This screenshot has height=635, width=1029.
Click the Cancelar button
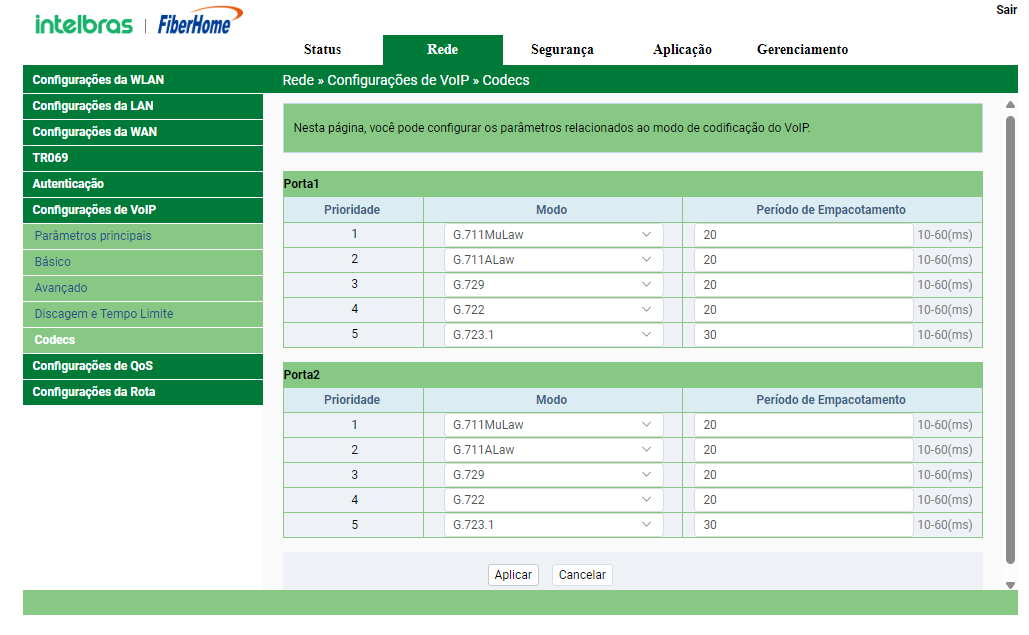tap(582, 575)
